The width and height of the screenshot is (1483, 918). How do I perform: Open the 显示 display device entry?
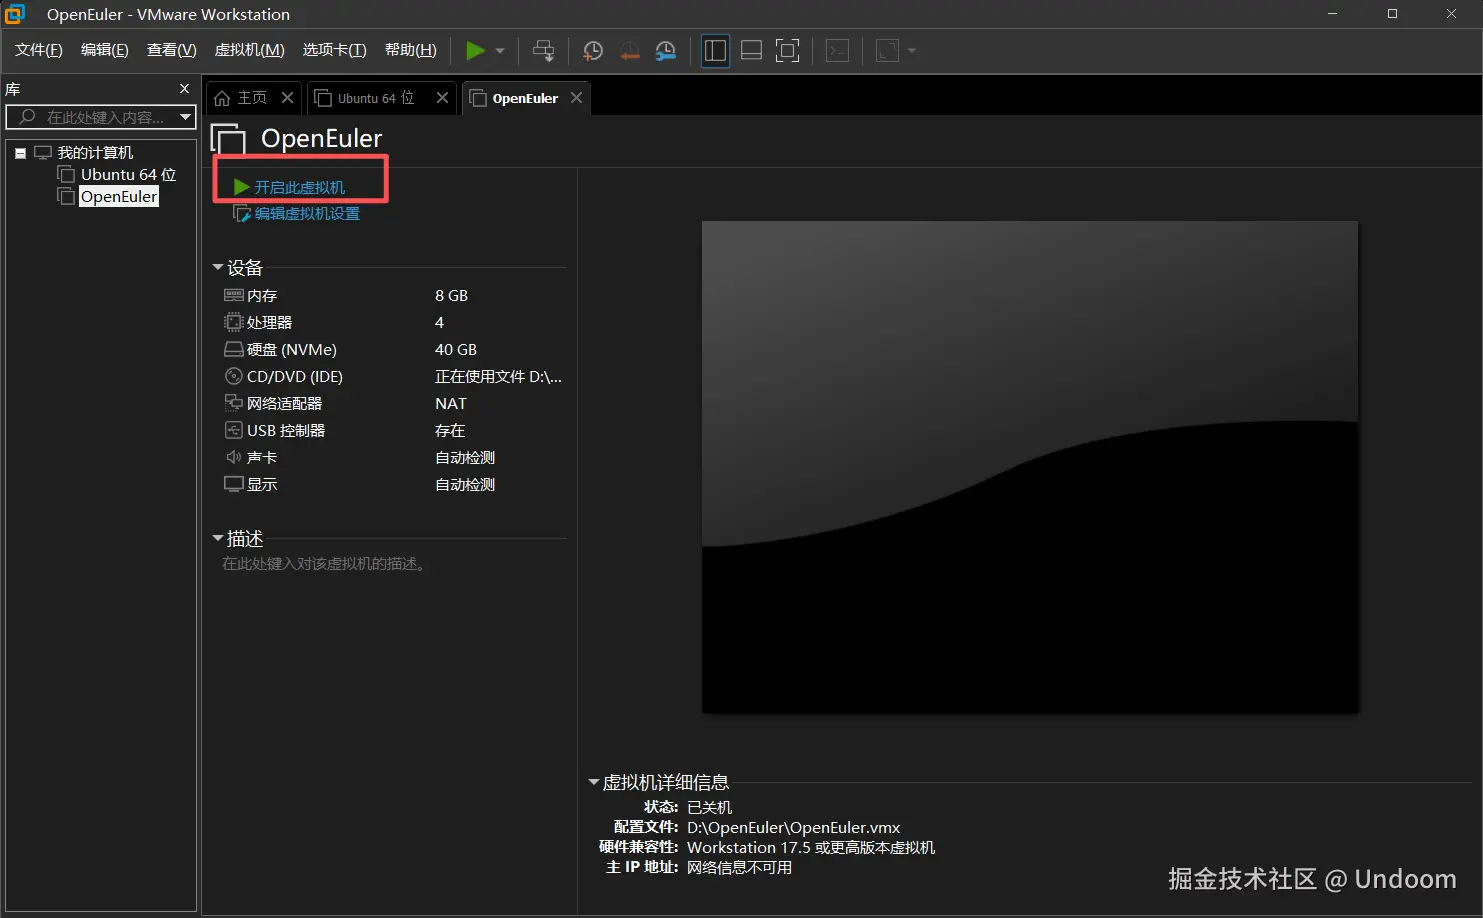point(251,484)
